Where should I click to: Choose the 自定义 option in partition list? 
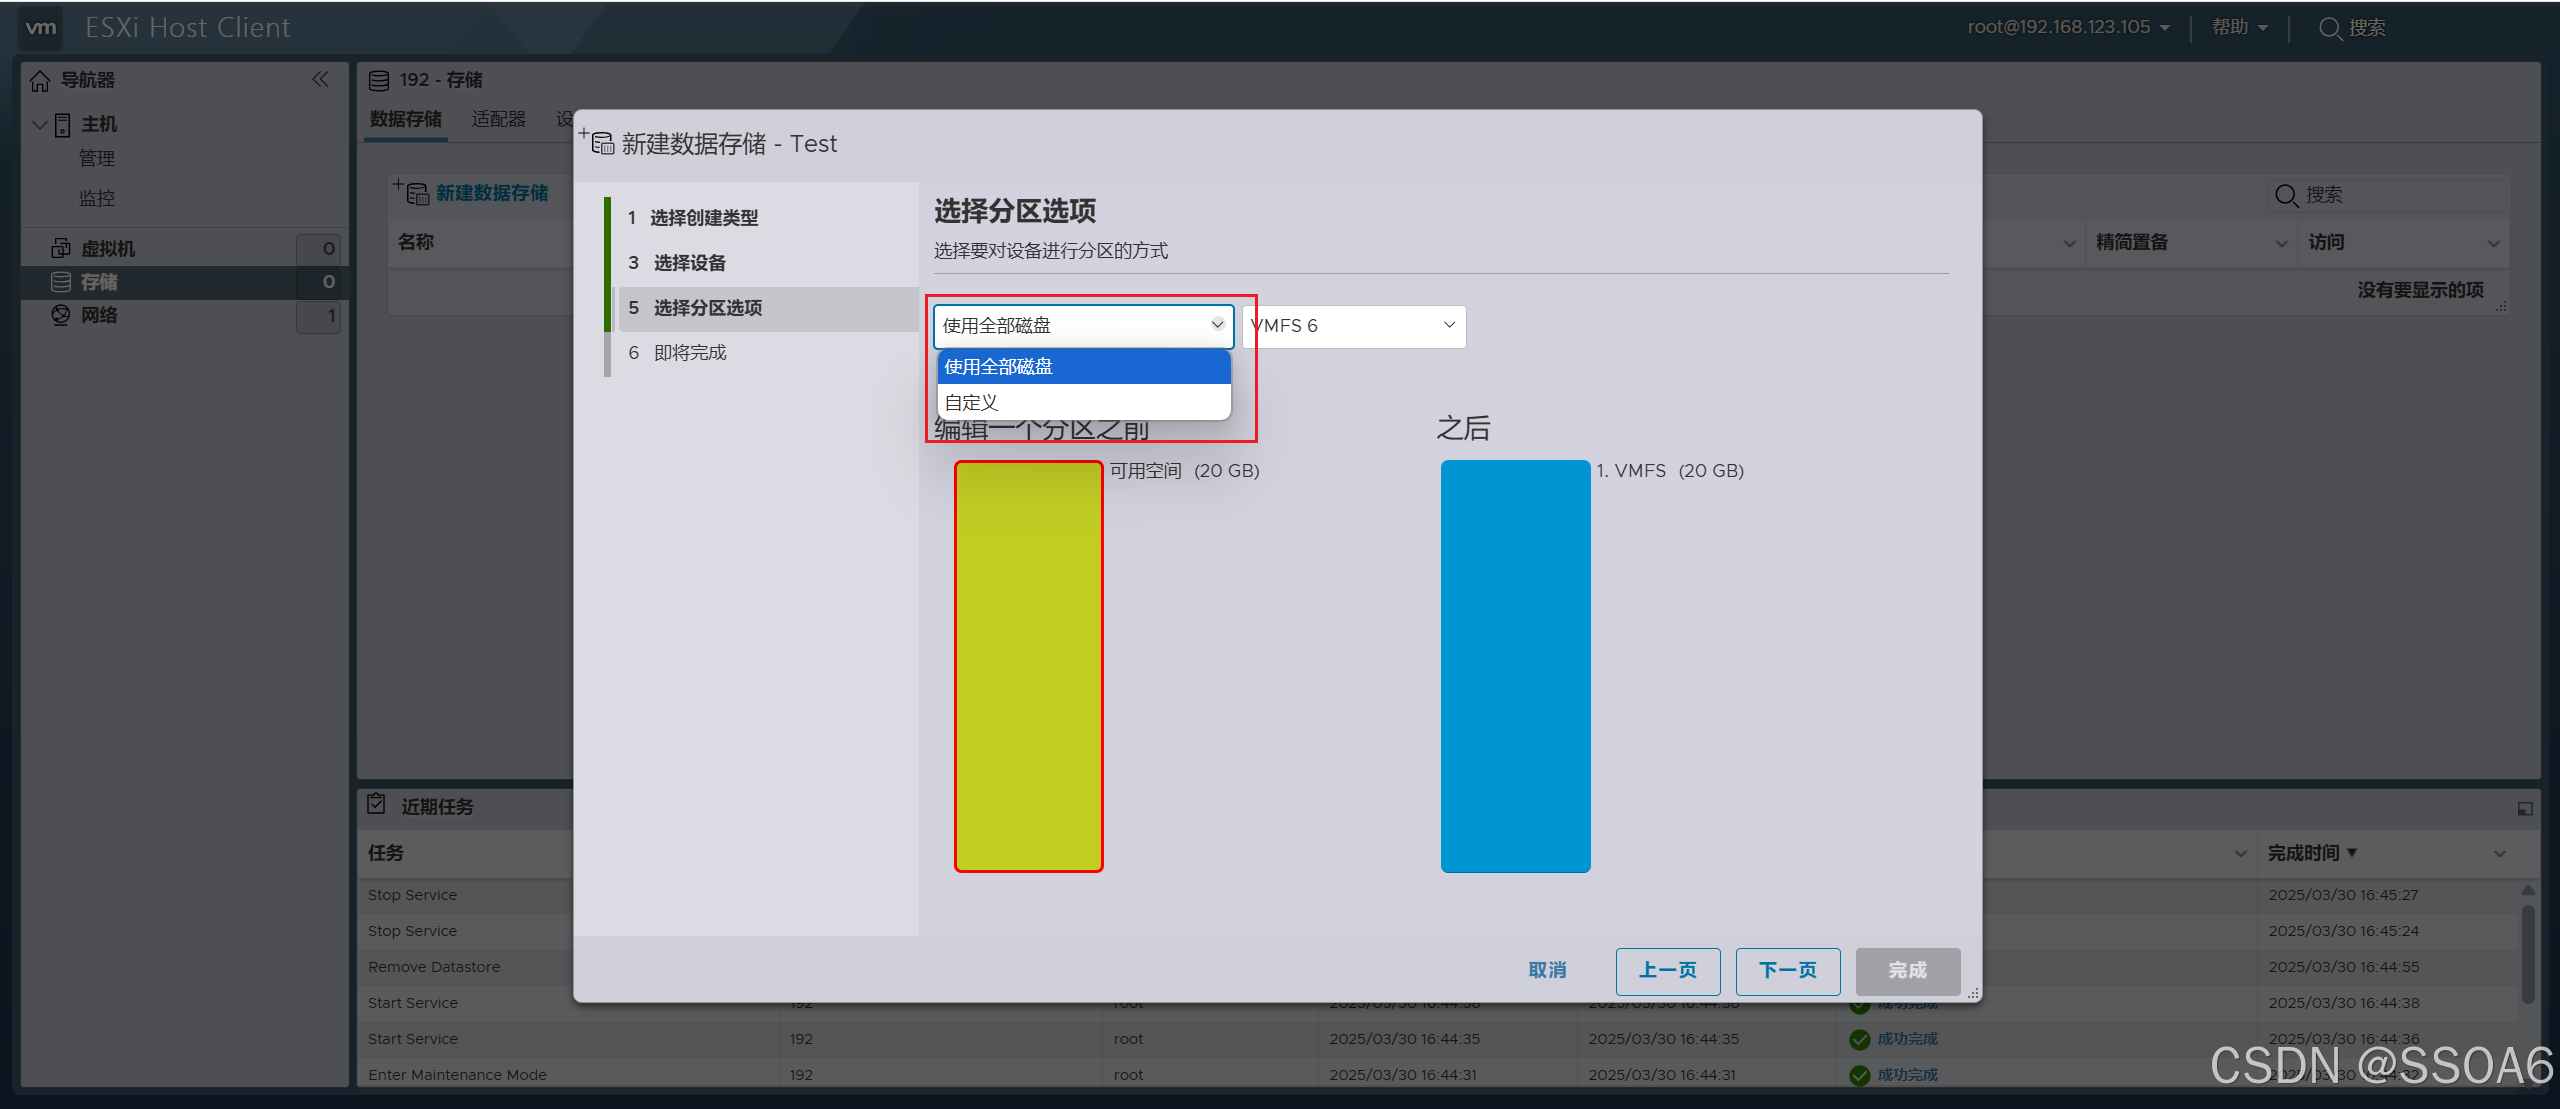click(1083, 402)
